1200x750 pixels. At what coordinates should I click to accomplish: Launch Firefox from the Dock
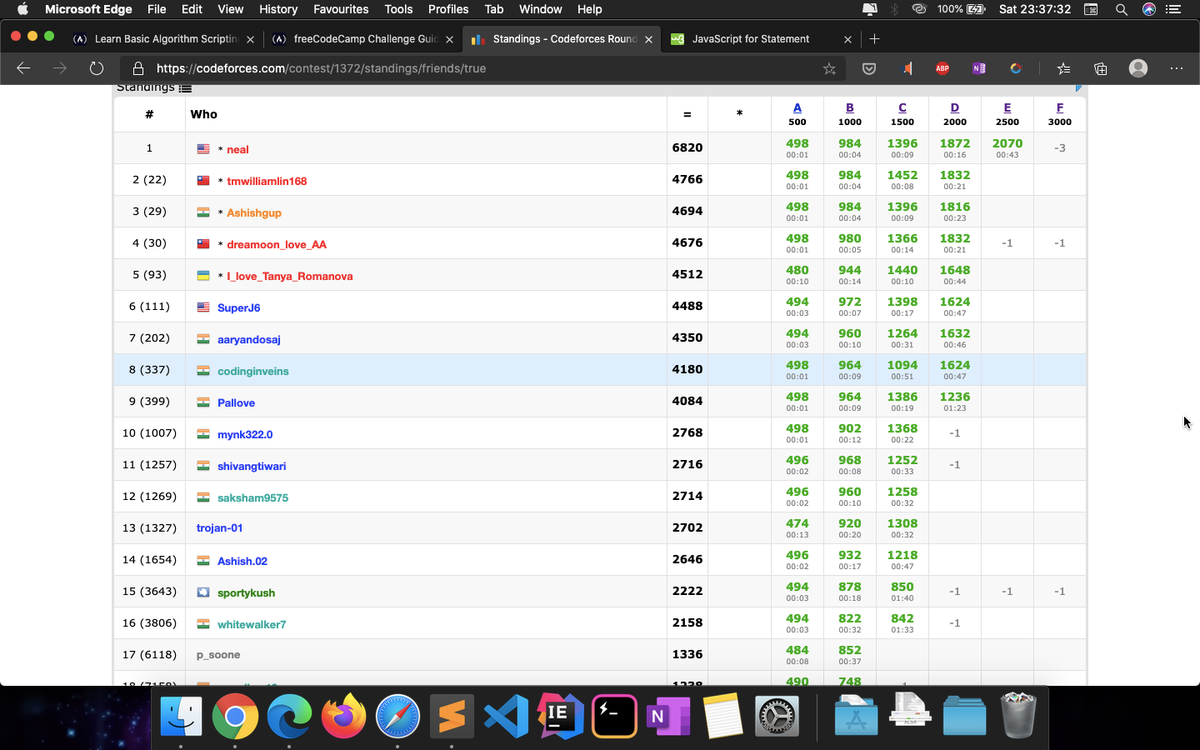[344, 716]
